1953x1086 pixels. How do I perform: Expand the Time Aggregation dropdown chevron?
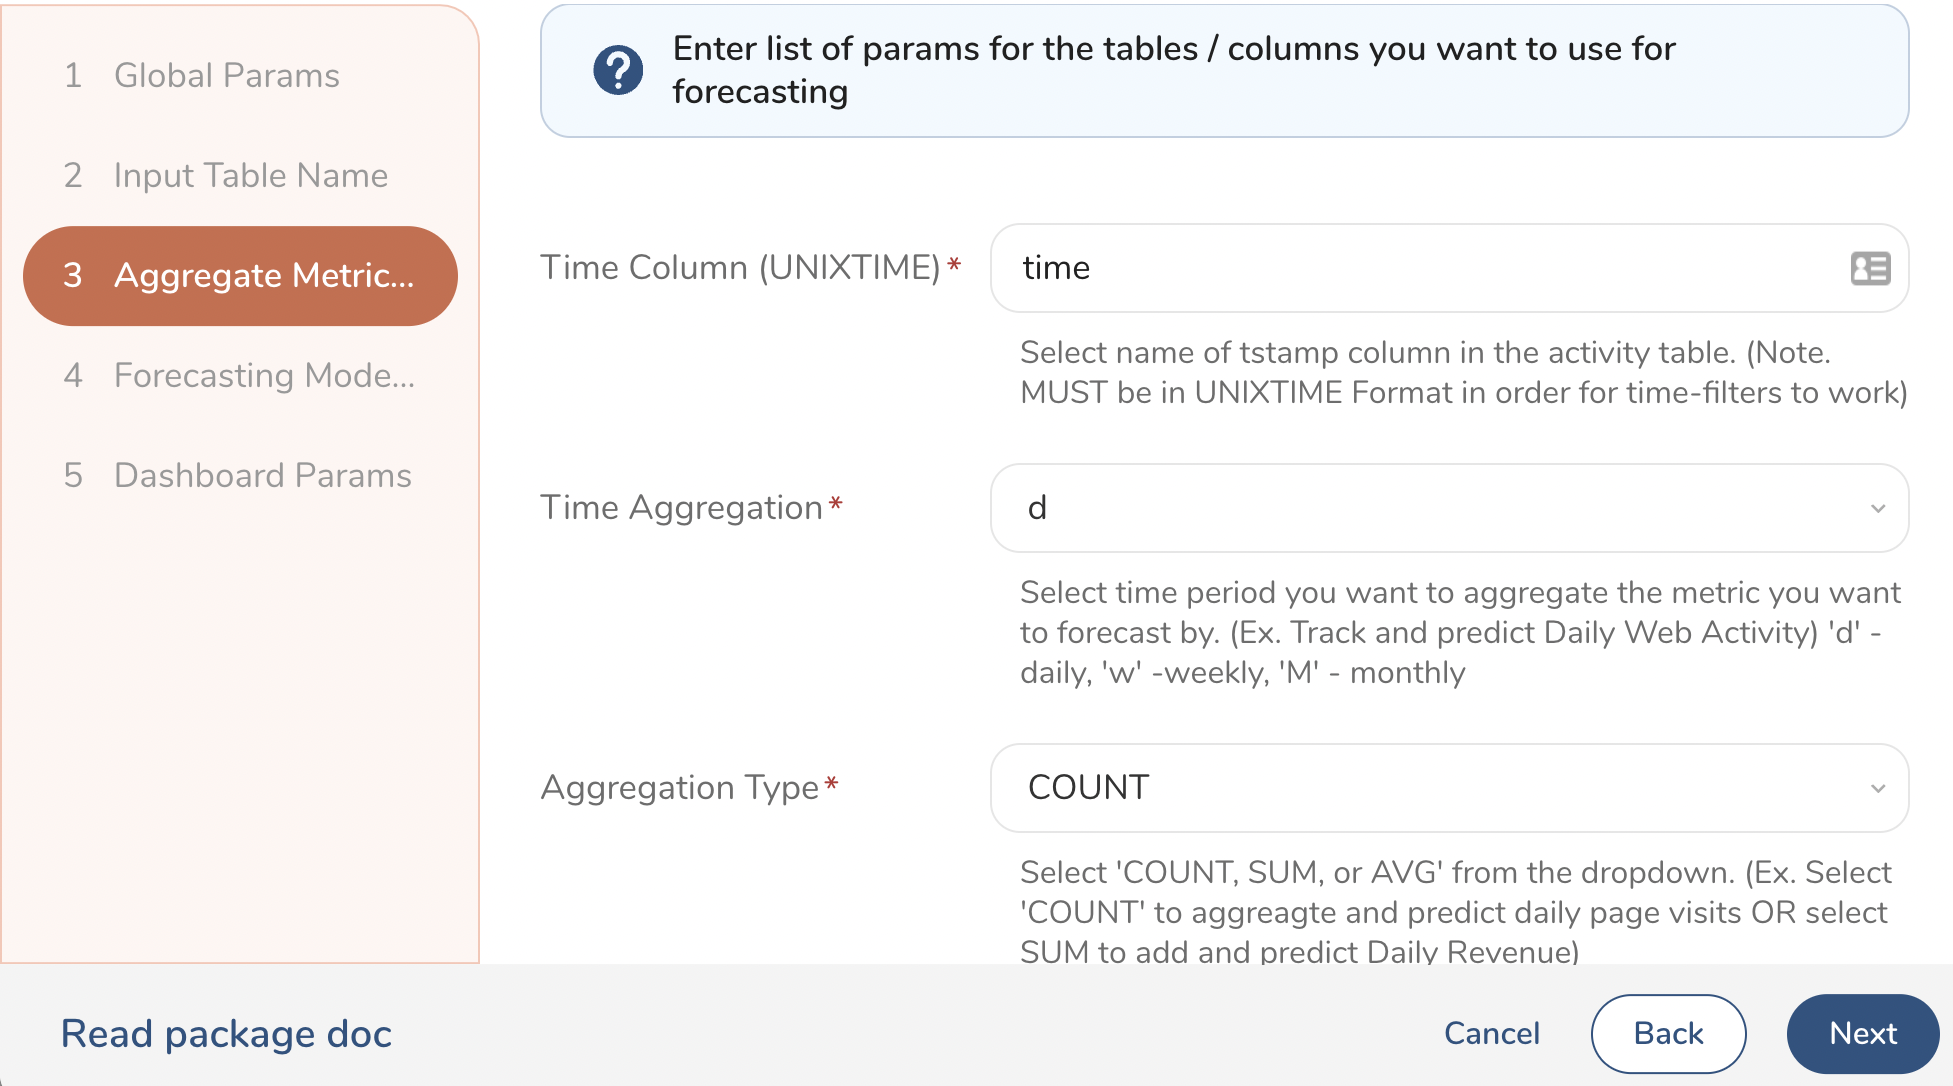click(x=1877, y=508)
